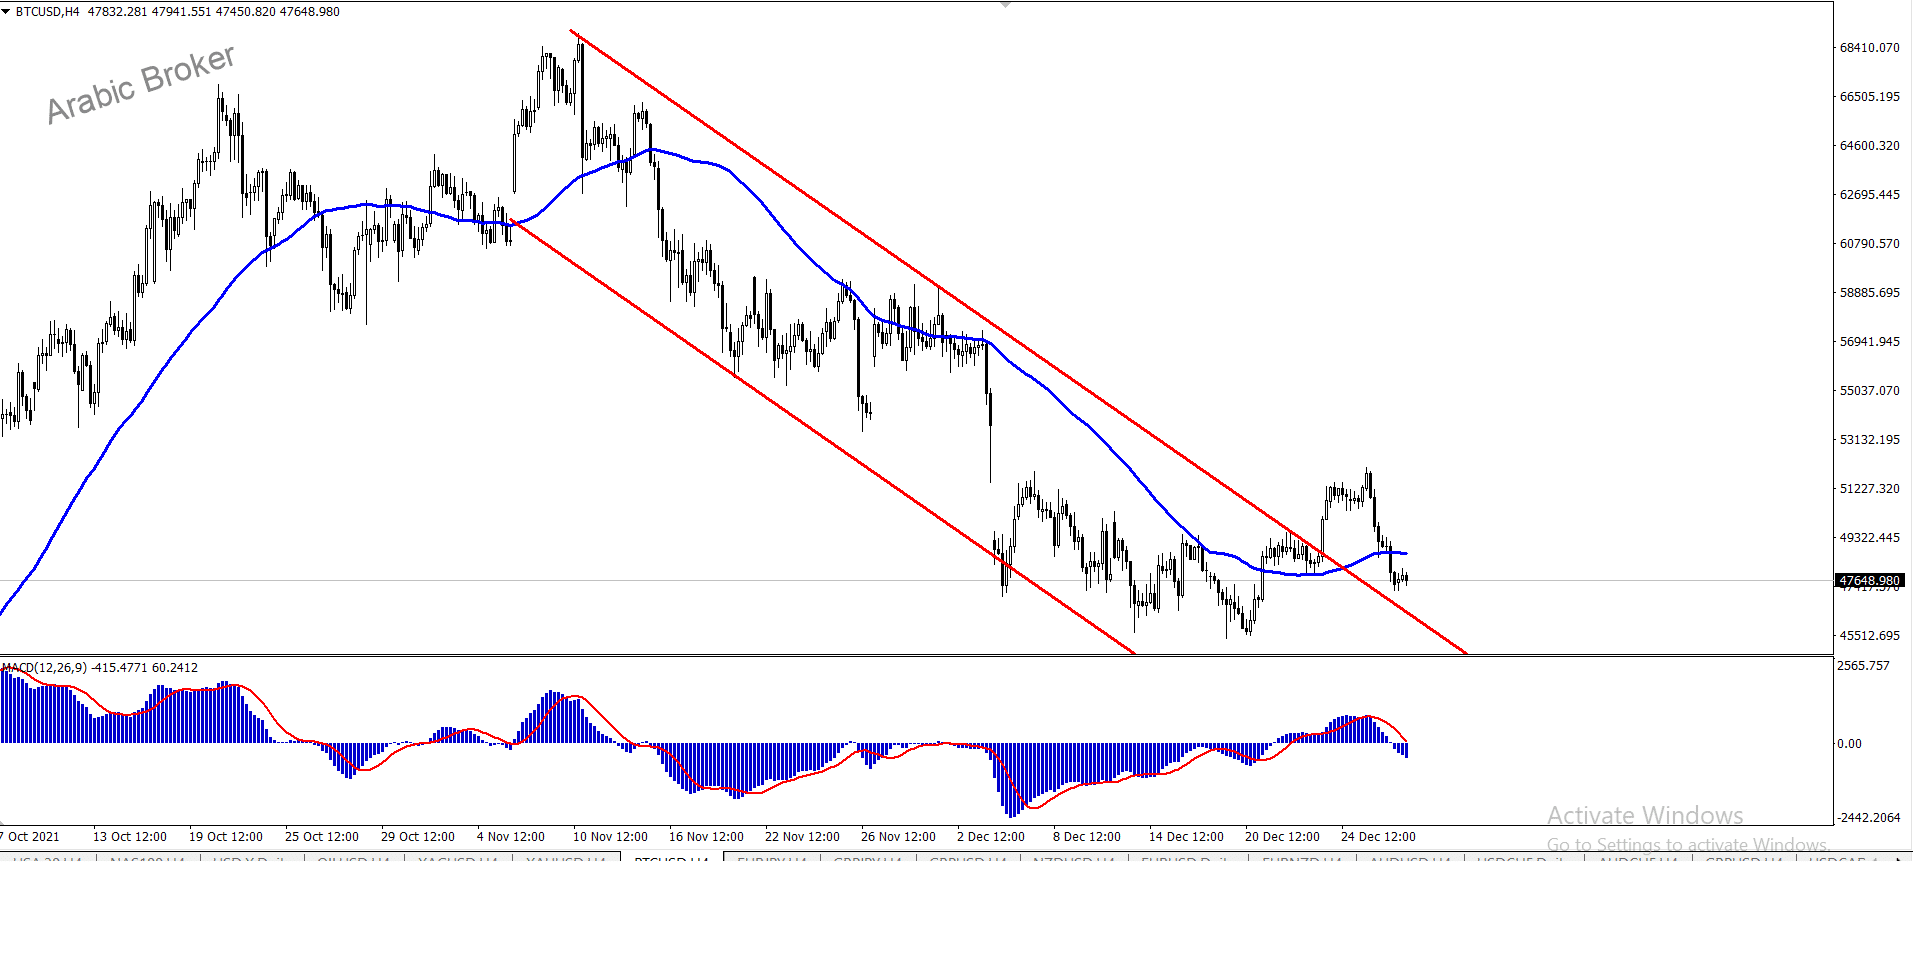The height and width of the screenshot is (962, 1913).
Task: Click the 45512.695 price axis label
Action: [x=1869, y=636]
